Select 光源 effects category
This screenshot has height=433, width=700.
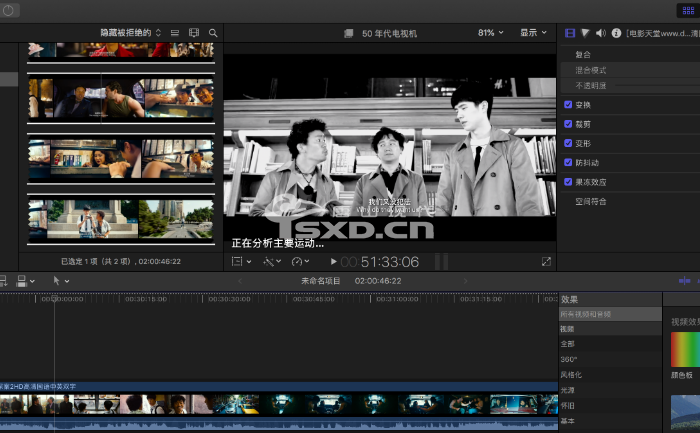tap(610, 390)
